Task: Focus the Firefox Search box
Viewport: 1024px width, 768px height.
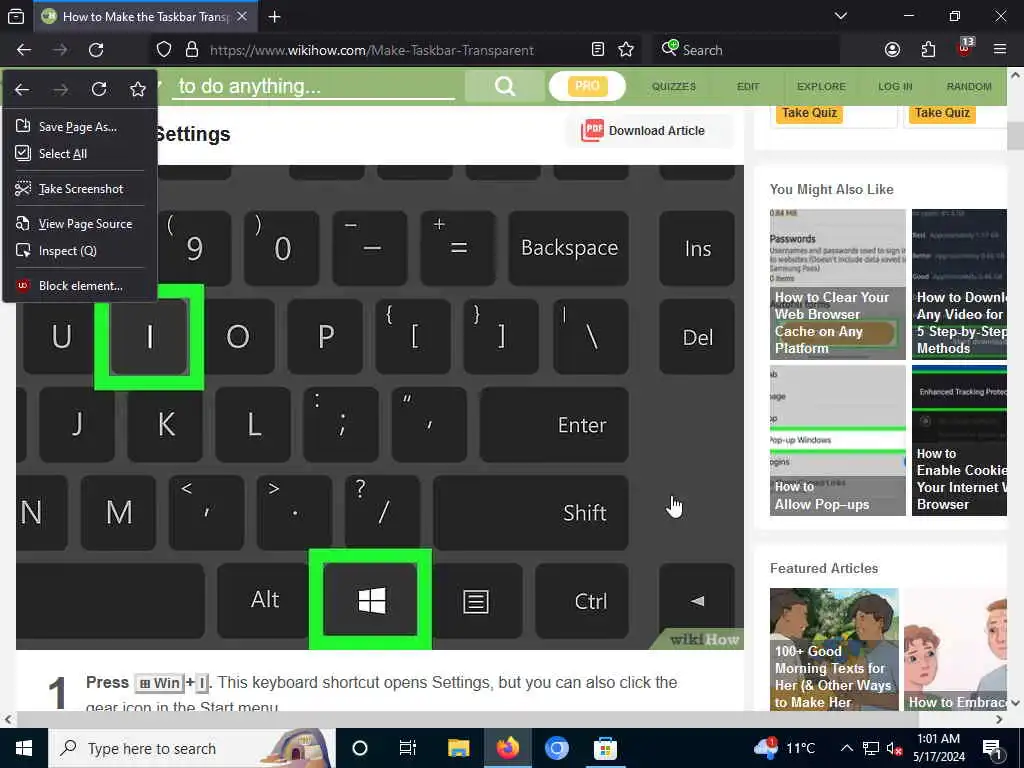Action: tap(746, 50)
